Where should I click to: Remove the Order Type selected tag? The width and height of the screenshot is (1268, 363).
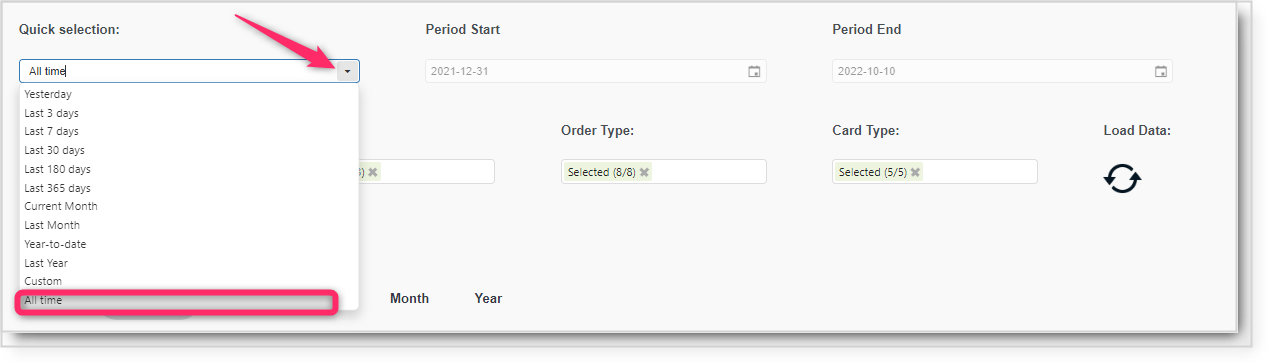644,172
